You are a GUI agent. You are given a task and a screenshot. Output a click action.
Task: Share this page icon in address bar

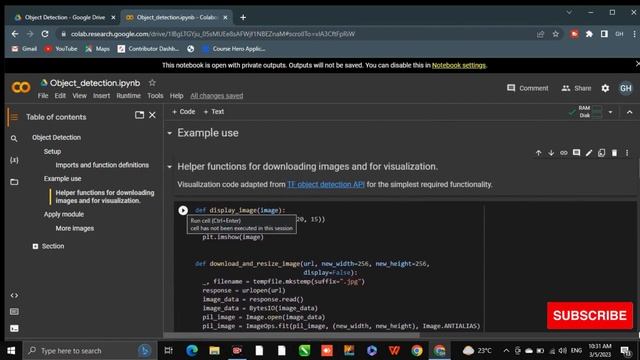click(540, 34)
